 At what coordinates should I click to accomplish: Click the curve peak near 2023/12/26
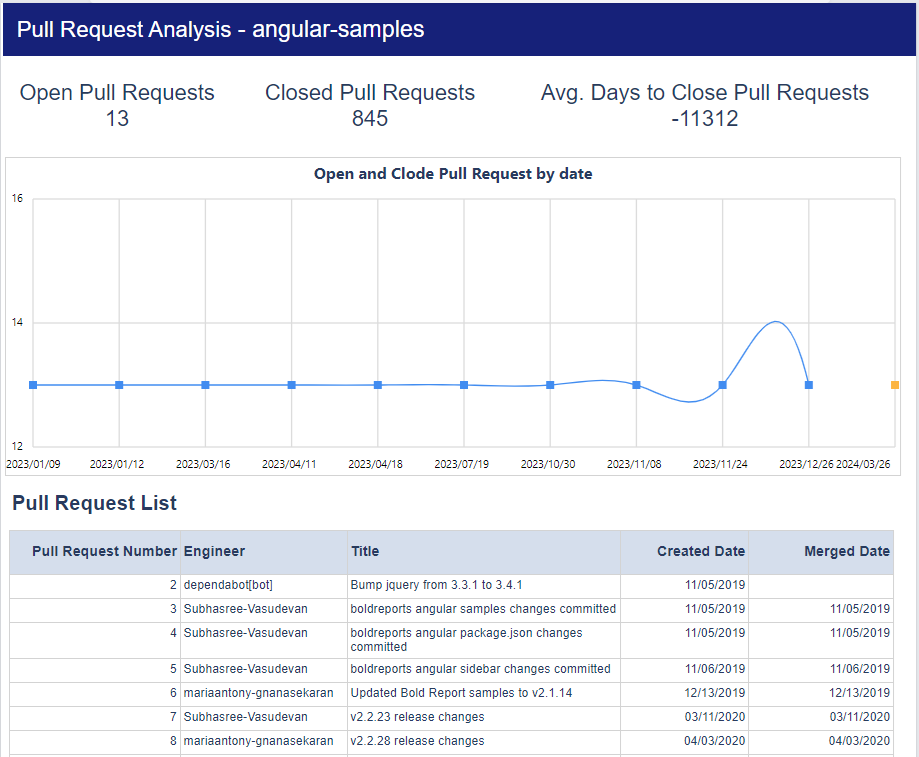(775, 322)
